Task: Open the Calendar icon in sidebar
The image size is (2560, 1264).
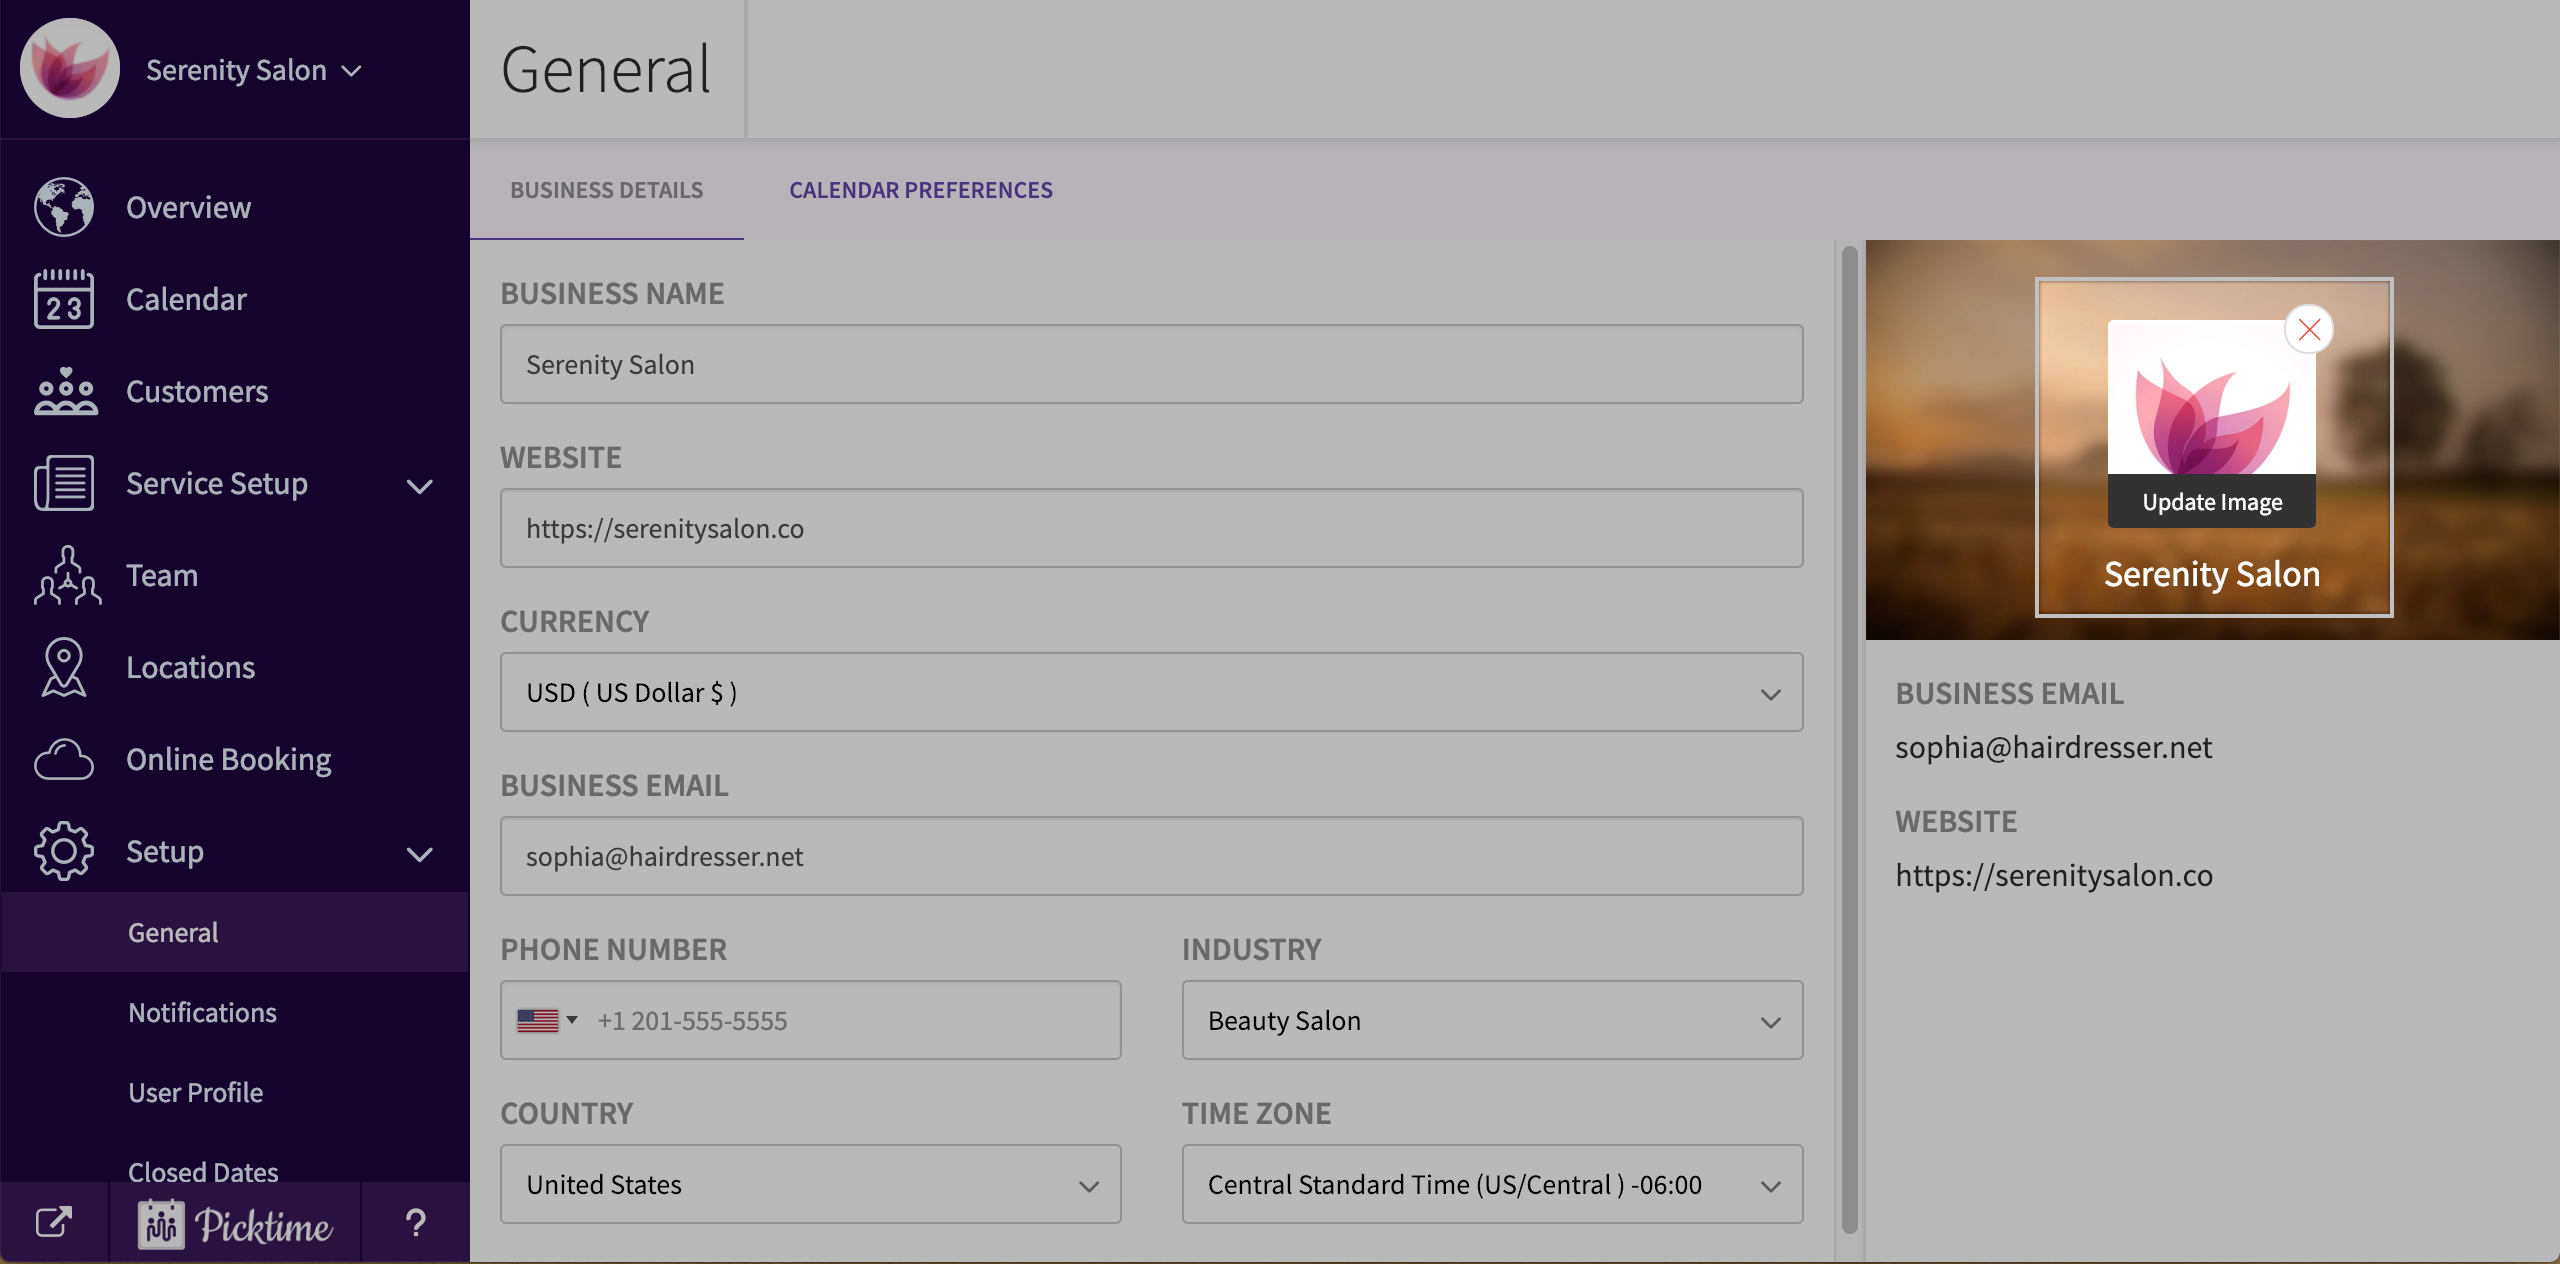Action: click(x=64, y=299)
